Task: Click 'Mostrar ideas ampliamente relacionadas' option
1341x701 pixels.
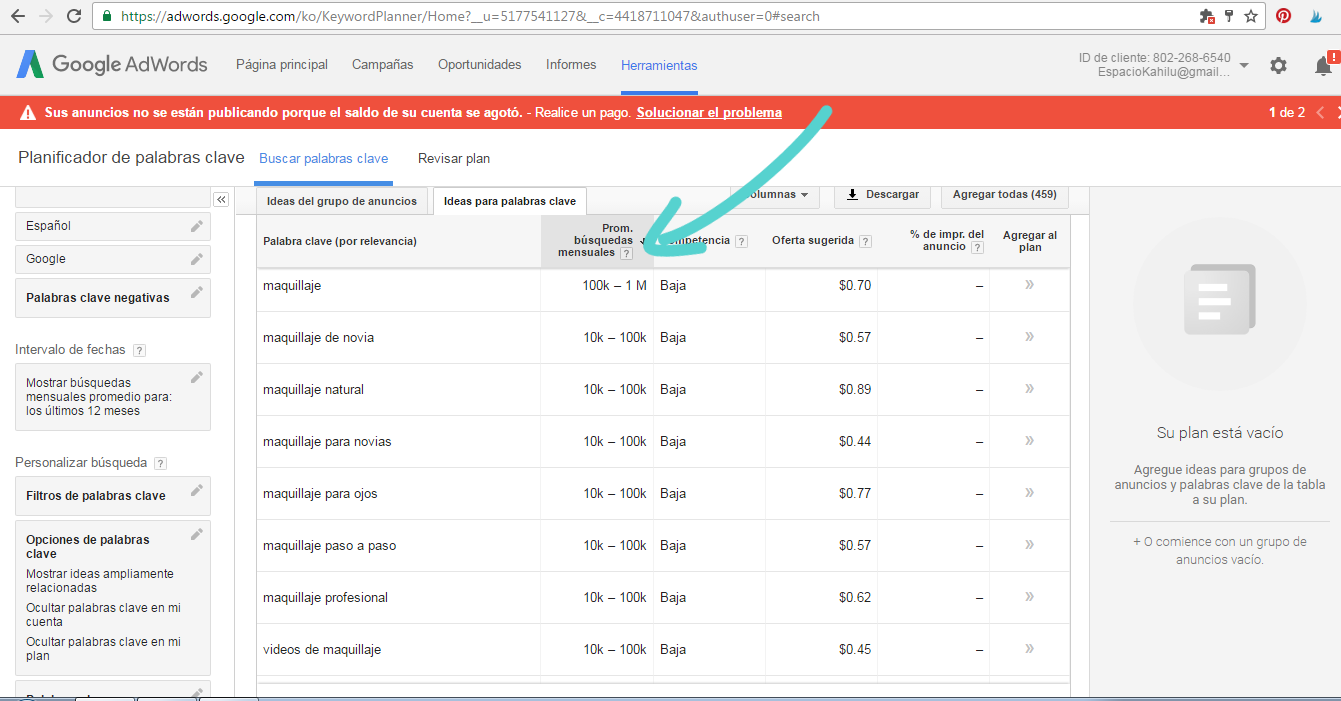Action: 100,581
